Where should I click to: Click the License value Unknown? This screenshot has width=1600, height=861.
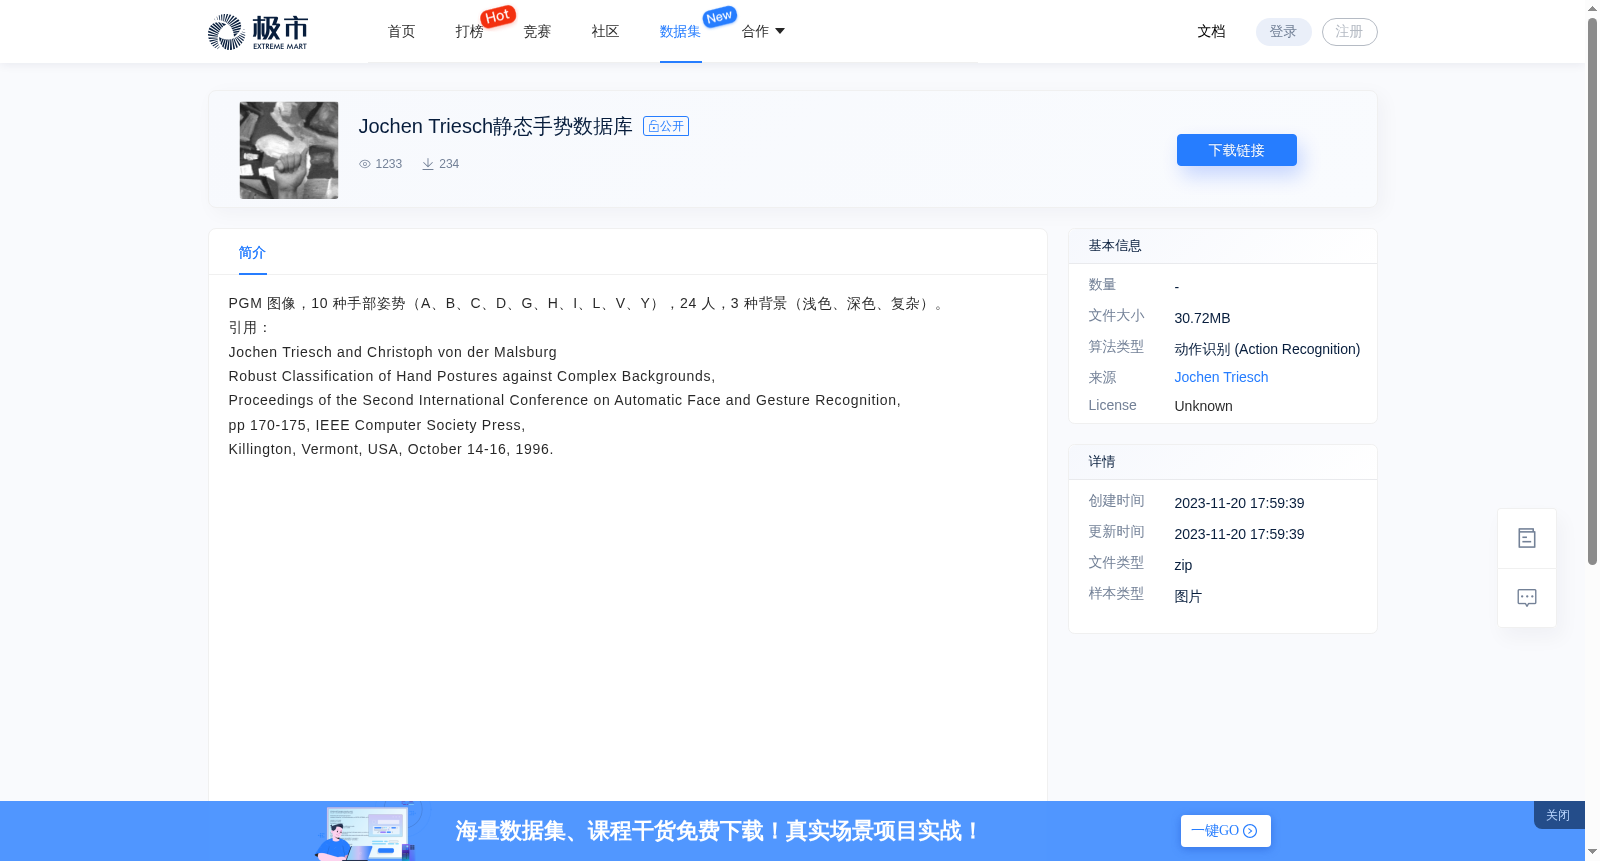pyautogui.click(x=1203, y=406)
